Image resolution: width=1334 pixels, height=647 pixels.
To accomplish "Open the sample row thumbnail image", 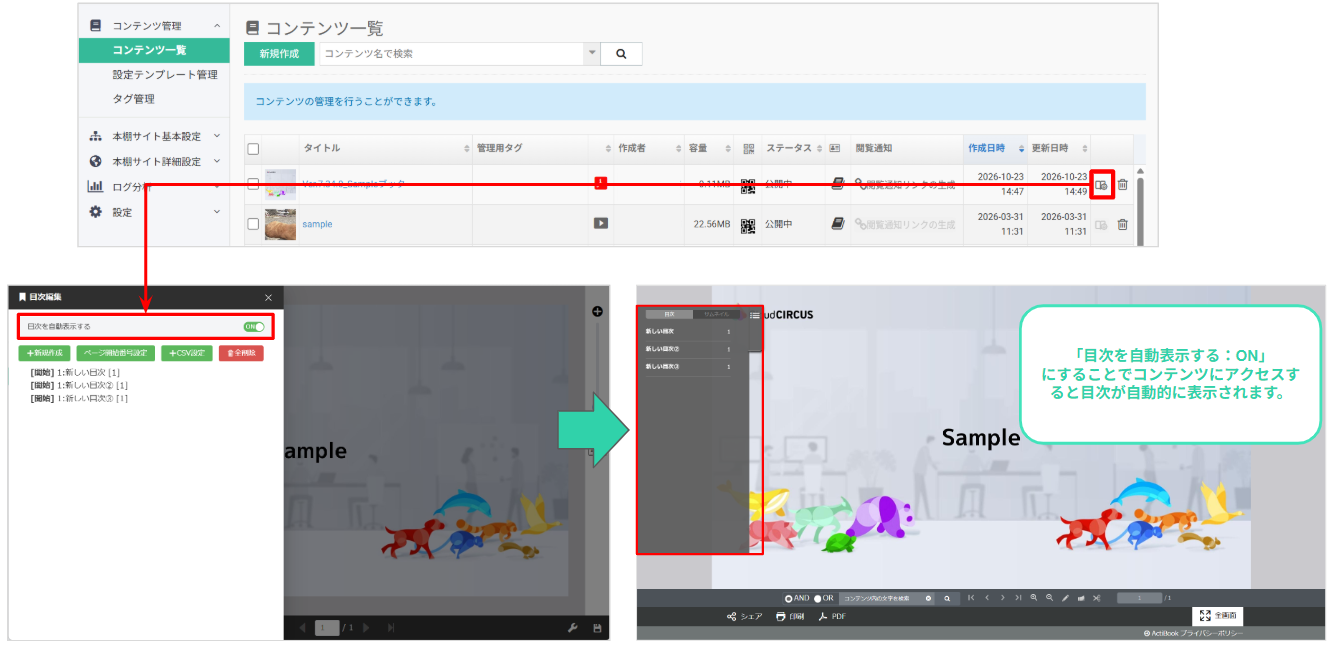I will coord(280,224).
